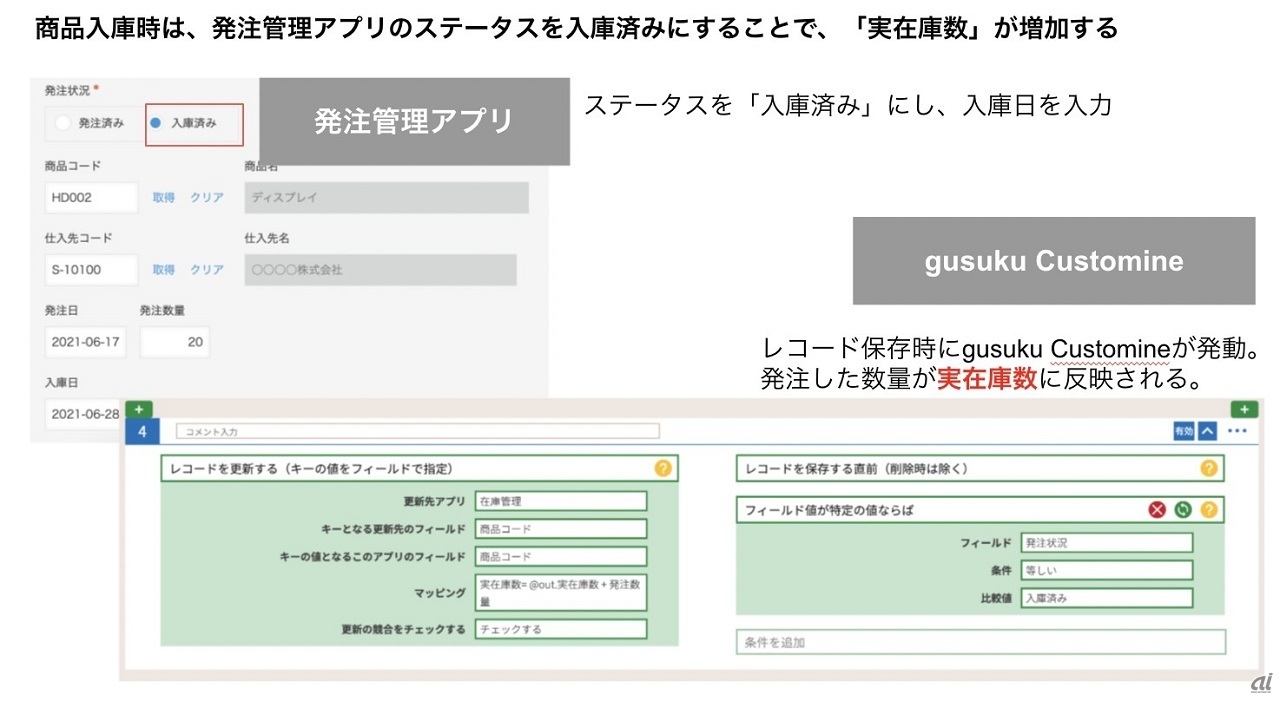The height and width of the screenshot is (701, 1280).
Task: Click the gusuku Customine gray banner
Action: coord(1054,261)
